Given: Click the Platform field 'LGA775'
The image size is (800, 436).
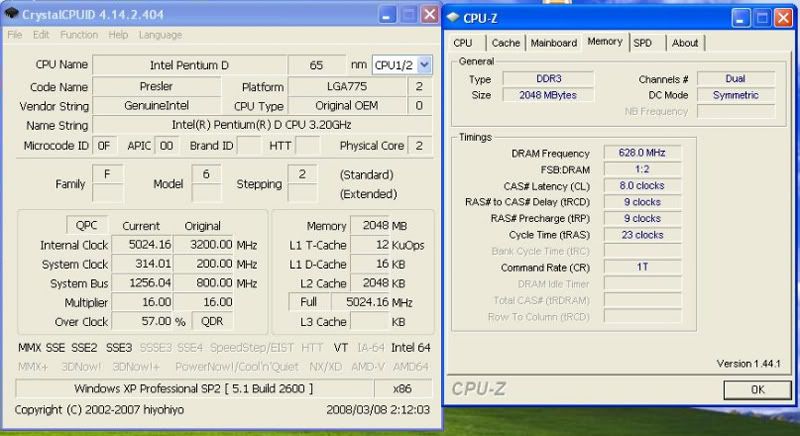Looking at the screenshot, I should (347, 86).
